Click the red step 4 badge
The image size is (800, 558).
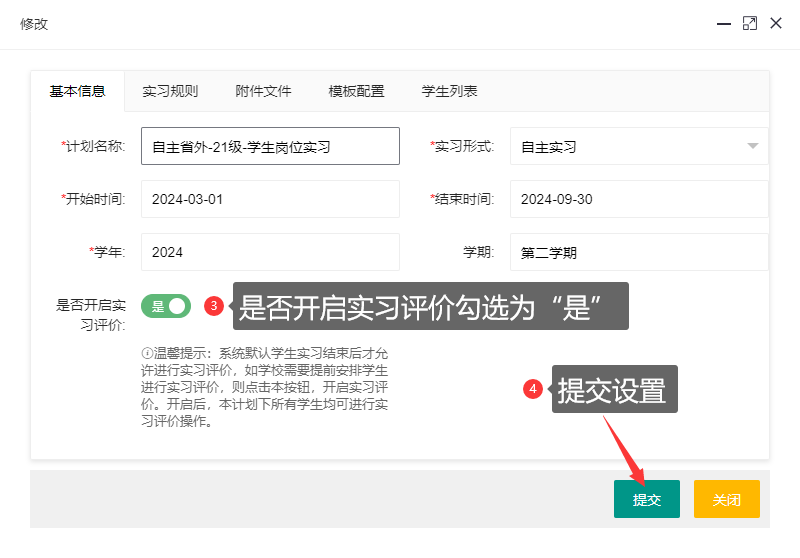tap(533, 389)
